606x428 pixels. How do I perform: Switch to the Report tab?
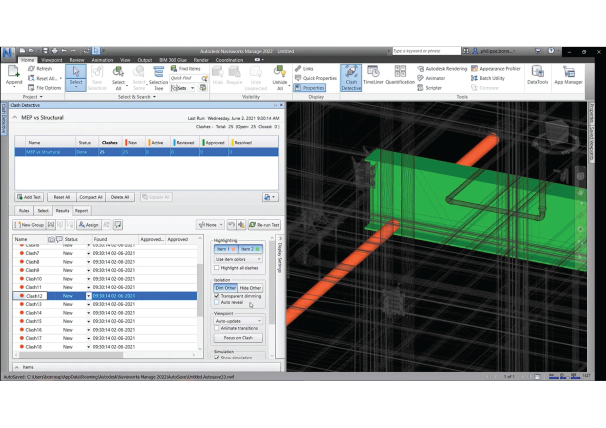click(81, 211)
